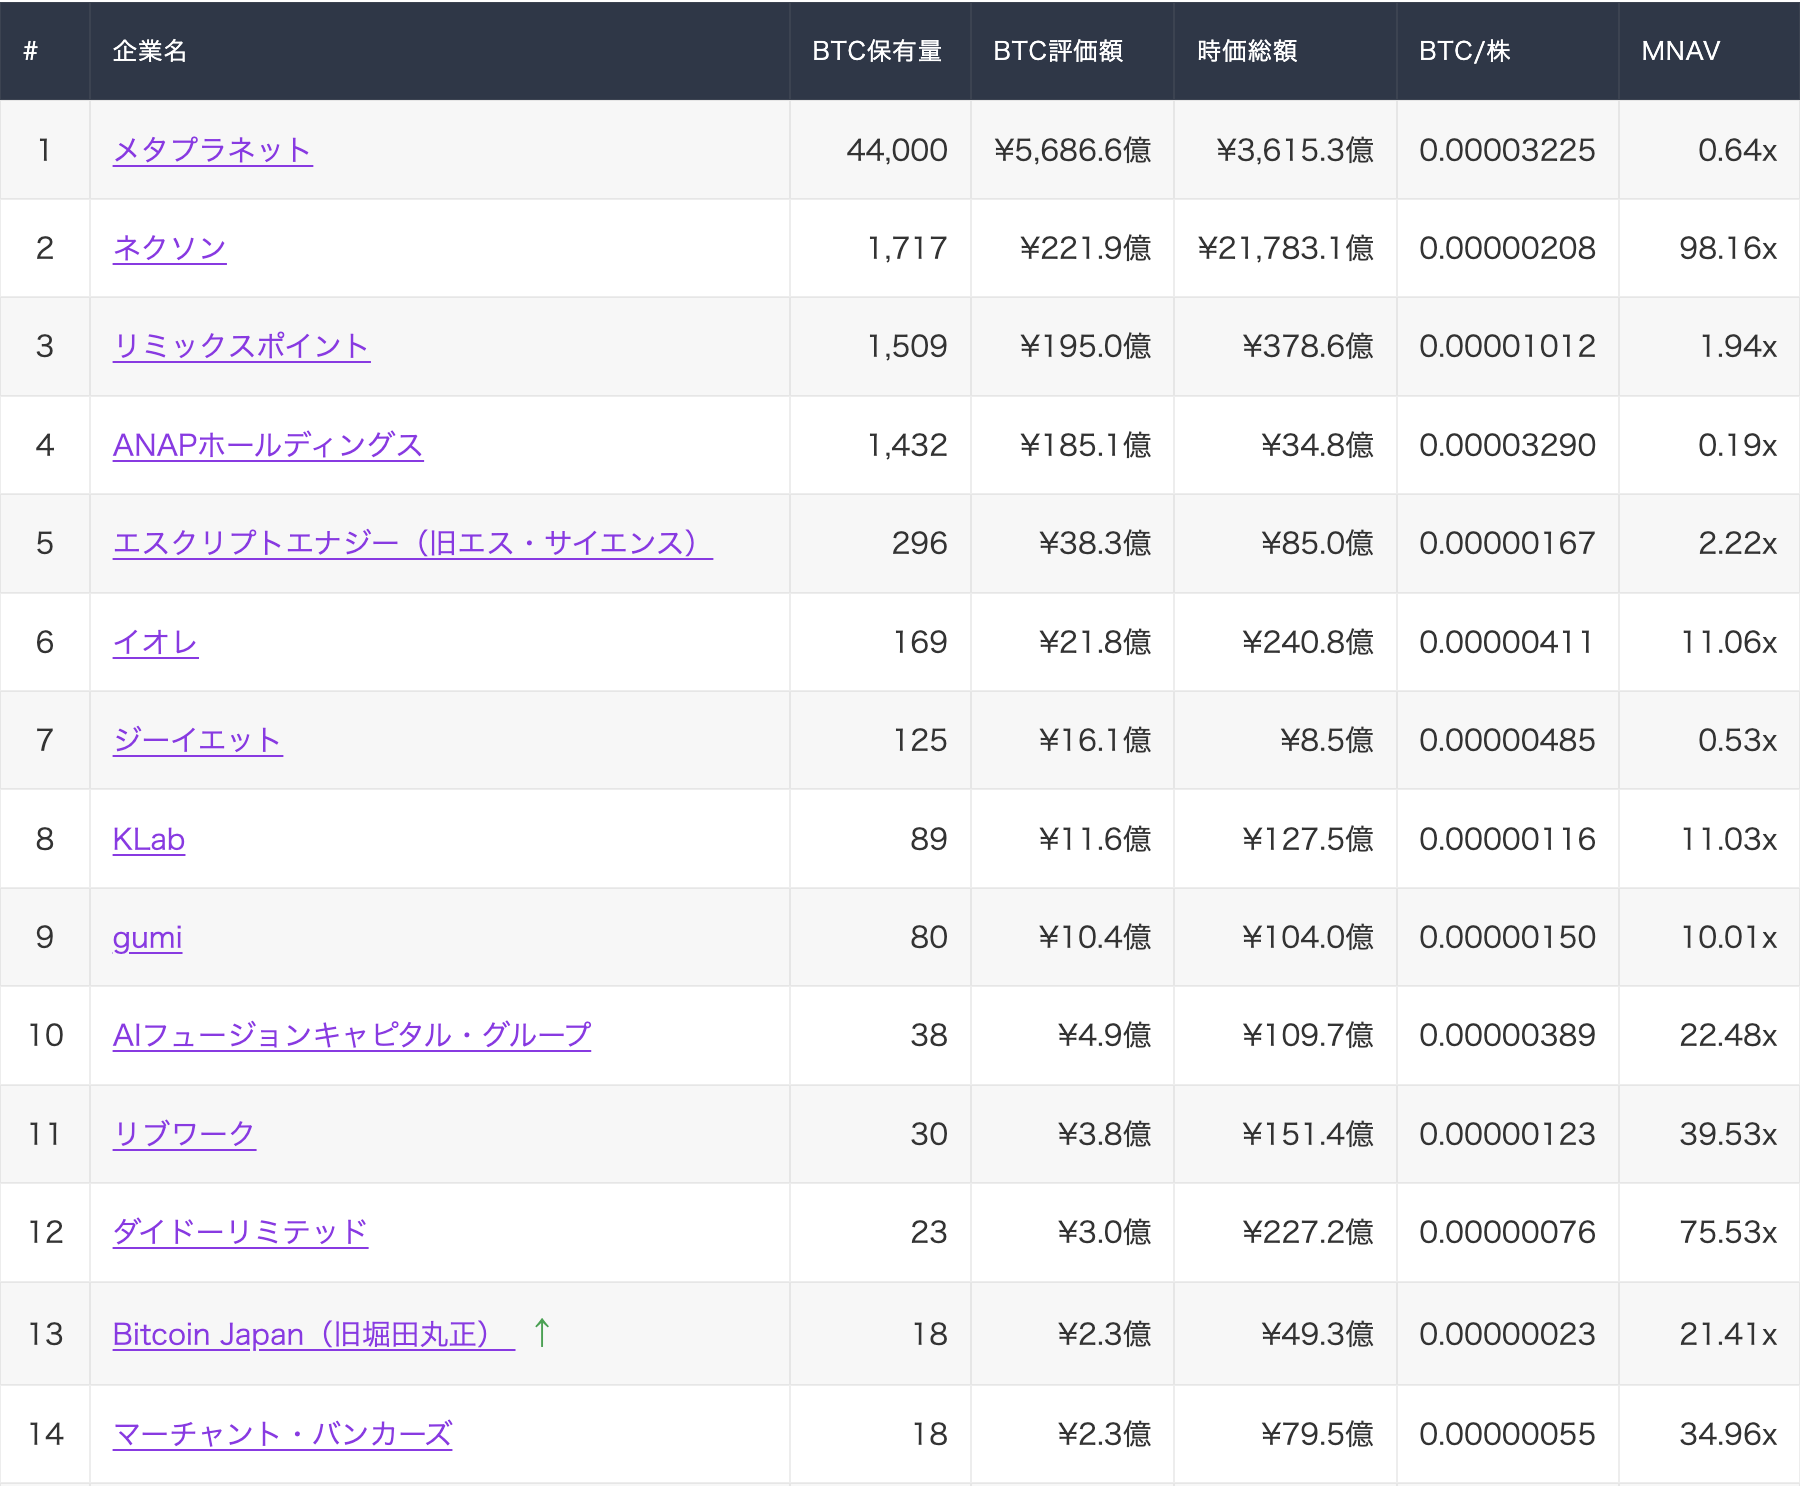This screenshot has width=1800, height=1486.
Task: Select ネクソン's ¥21,783.1億 market cap cell
Action: point(1285,248)
